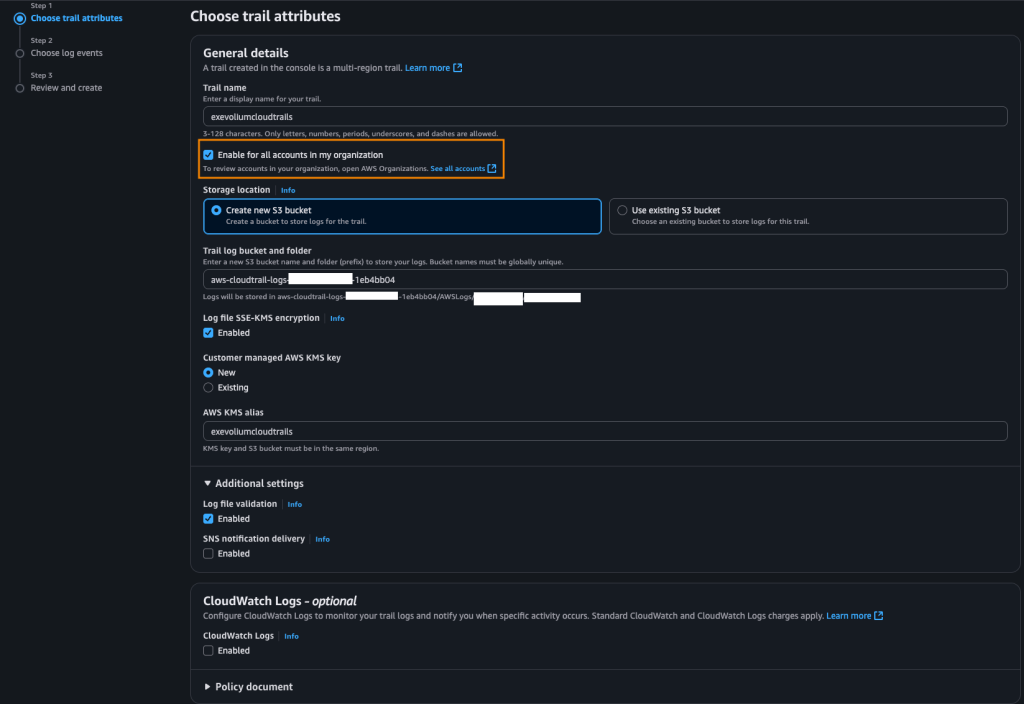Collapse the Additional settings section
Screen dimensions: 1024x704
tap(208, 484)
